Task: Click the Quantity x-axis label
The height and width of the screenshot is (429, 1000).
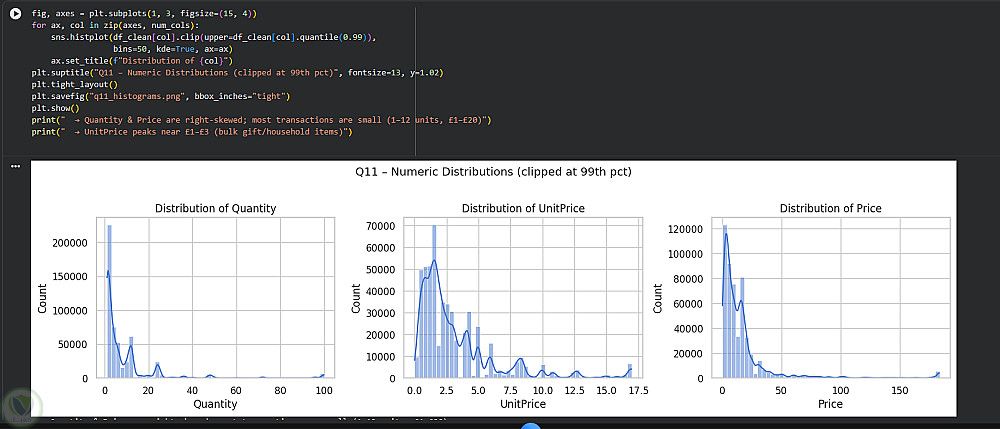Action: (216, 404)
